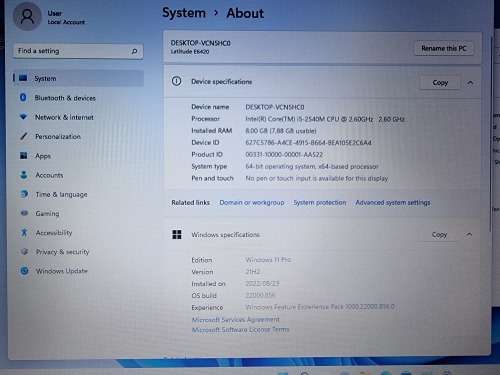Viewport: 500px width, 375px height.
Task: Click the vertical scrollbar of the About page
Action: point(492,133)
